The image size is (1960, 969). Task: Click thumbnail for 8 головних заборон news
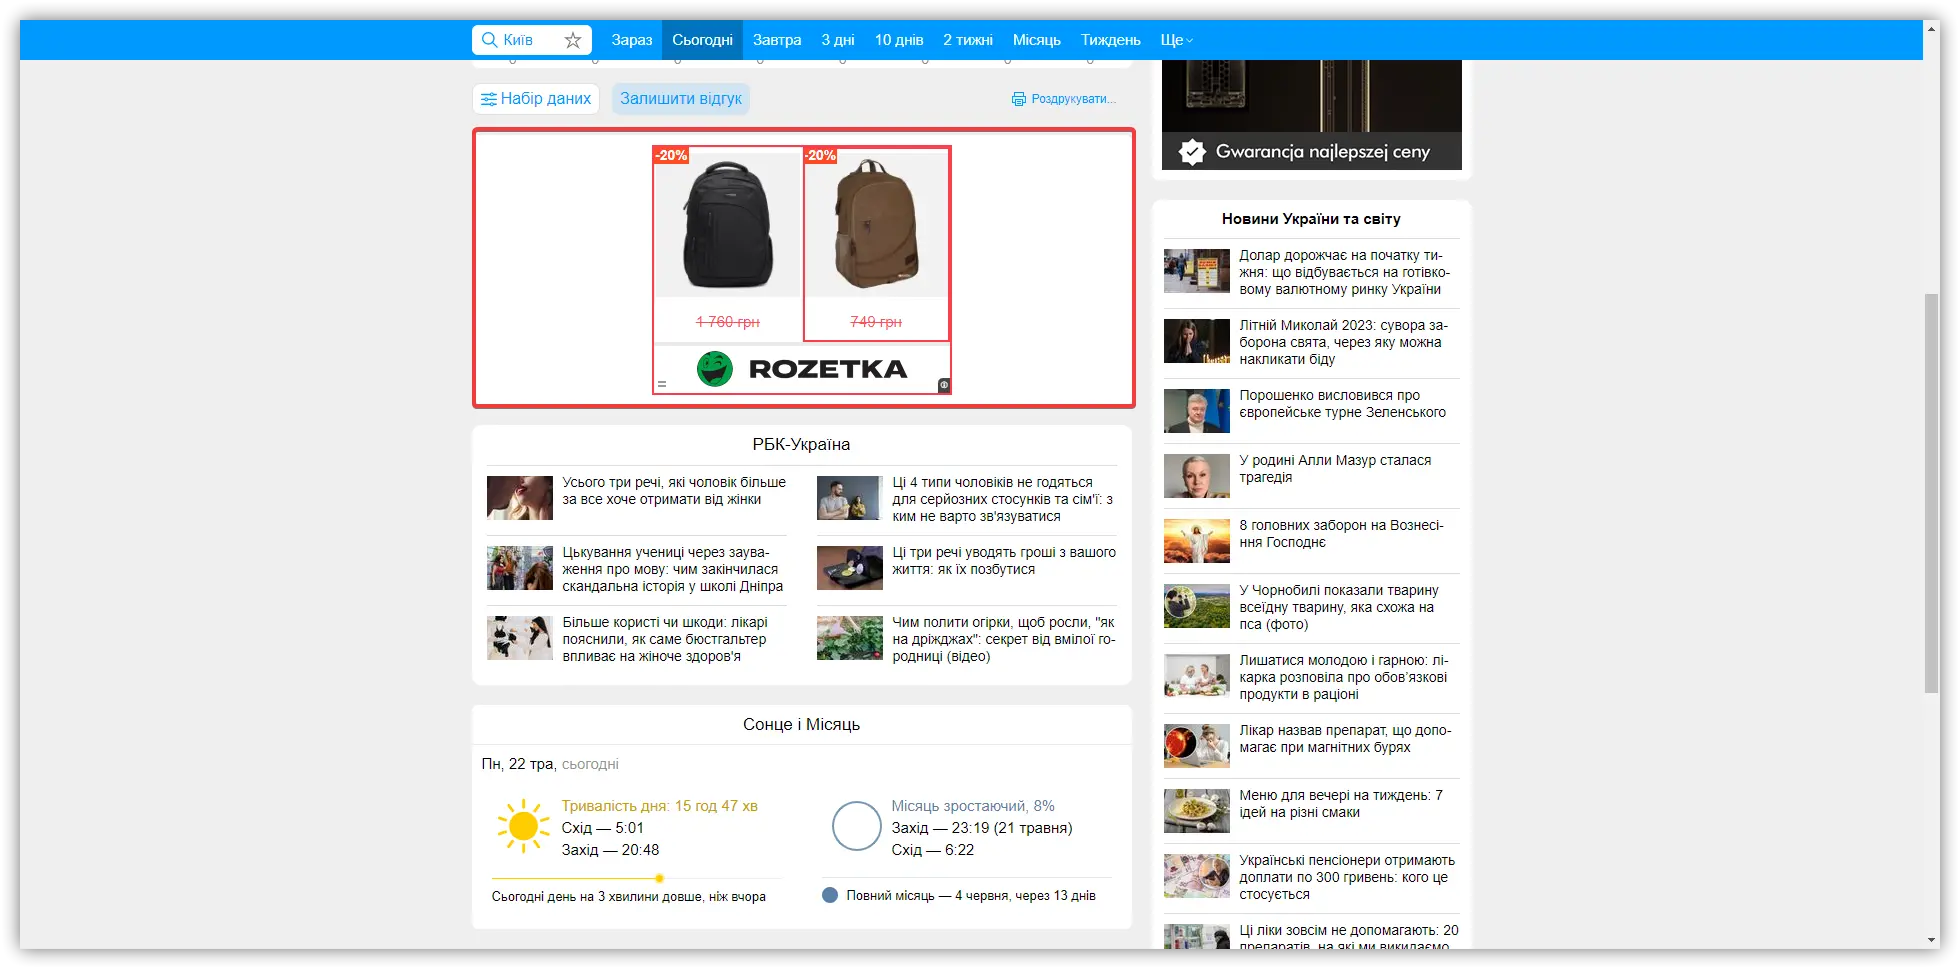point(1197,541)
